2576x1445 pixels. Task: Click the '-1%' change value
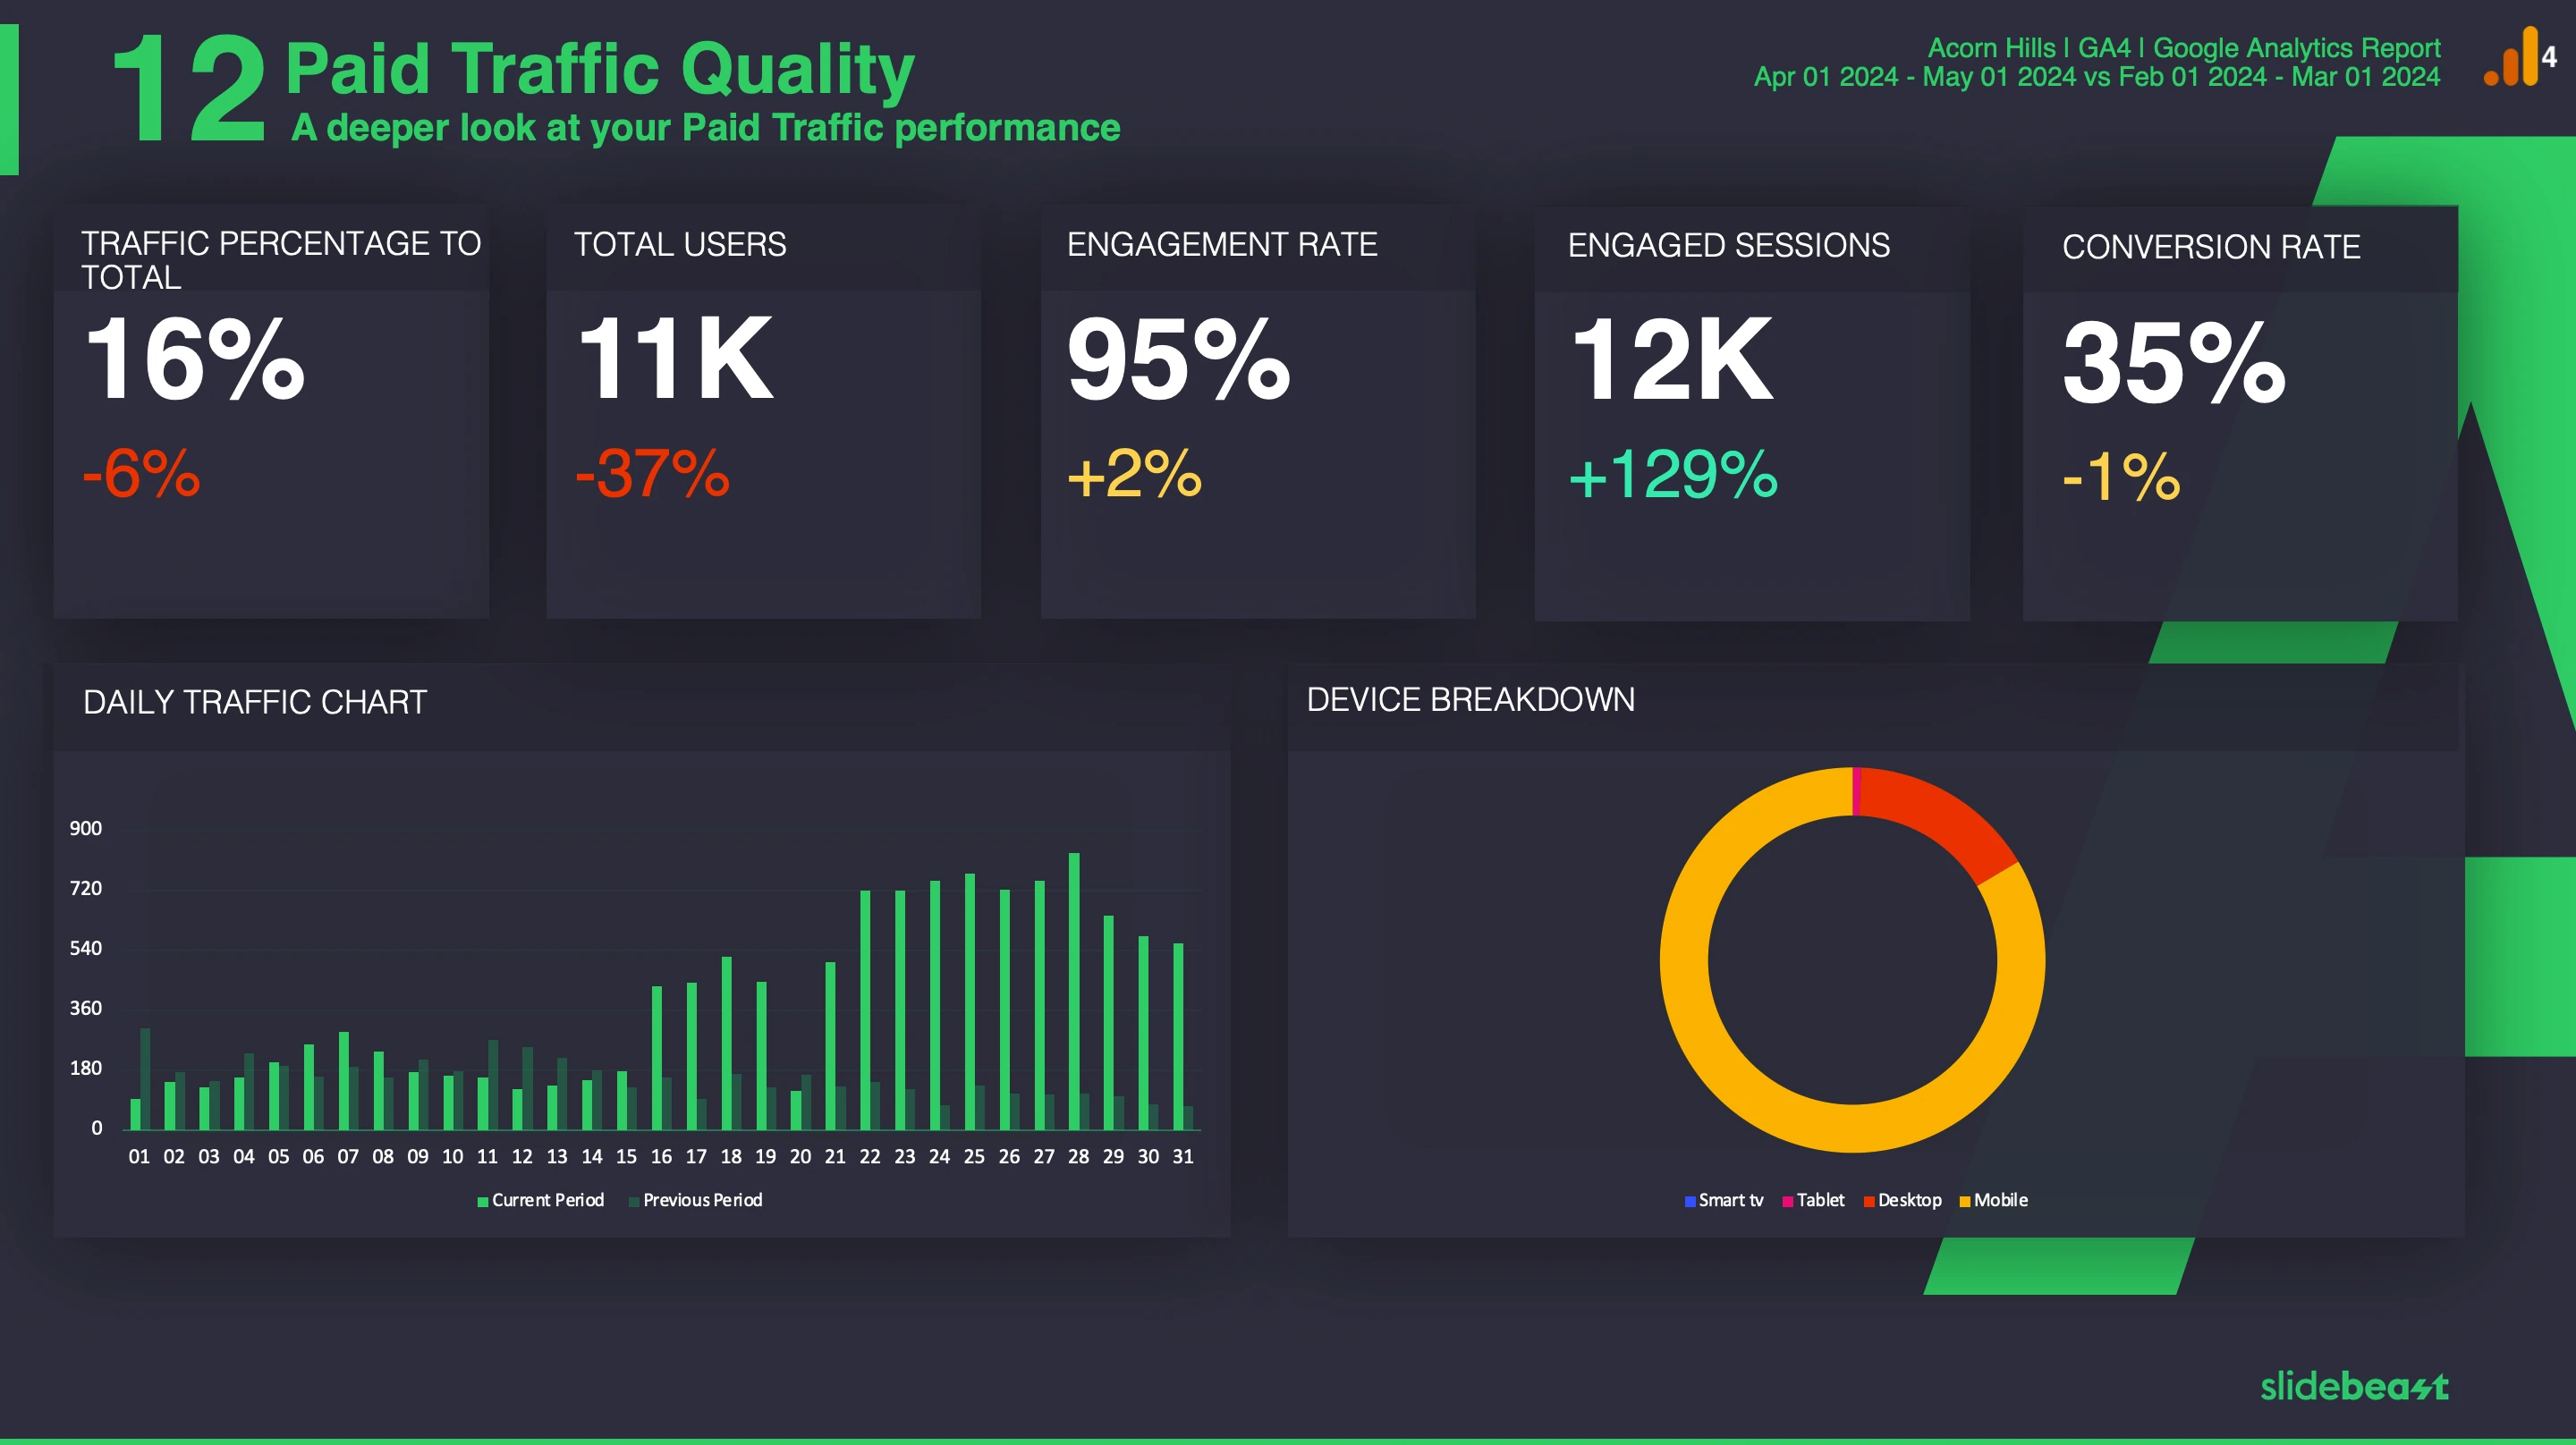[x=2121, y=476]
